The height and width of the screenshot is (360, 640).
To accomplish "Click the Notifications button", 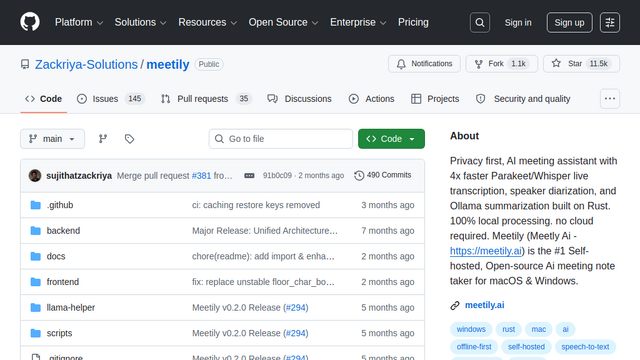I will [x=424, y=64].
